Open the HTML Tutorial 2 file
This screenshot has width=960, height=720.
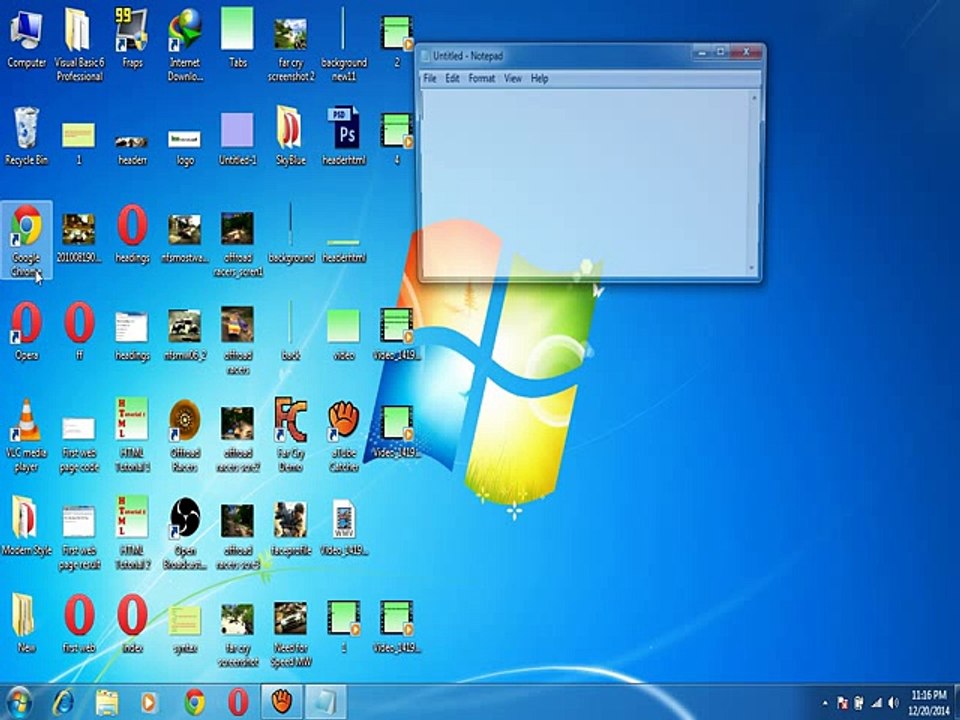(132, 533)
